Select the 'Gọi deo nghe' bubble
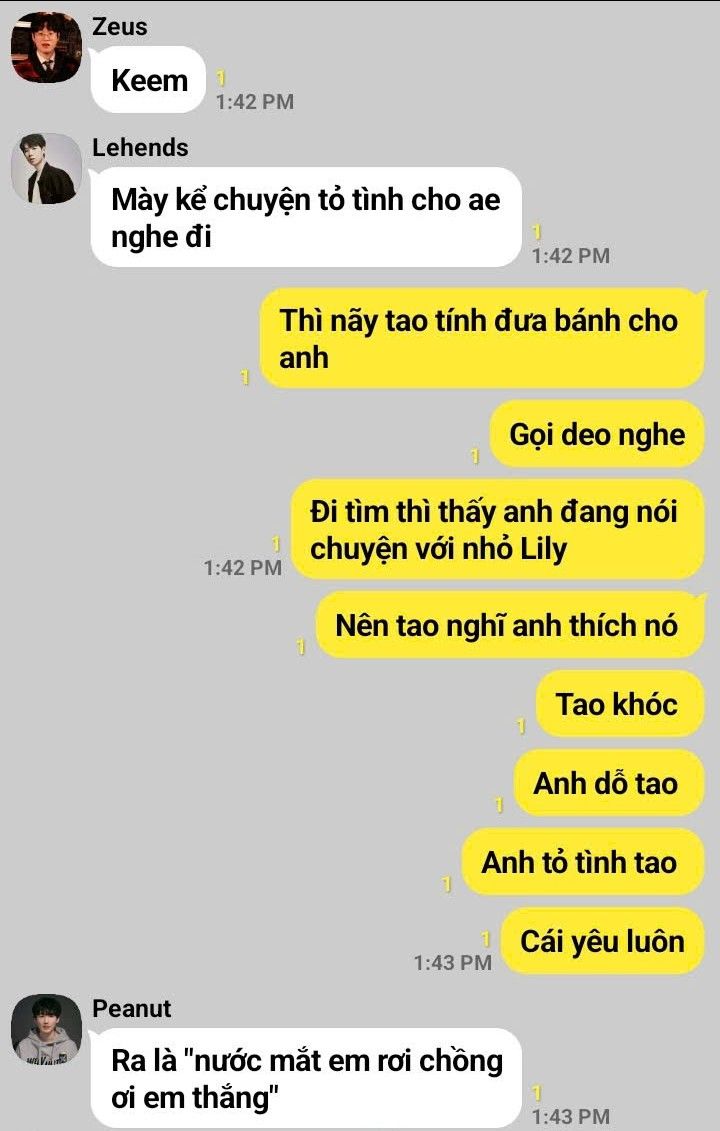The height and width of the screenshot is (1131, 720). 597,434
